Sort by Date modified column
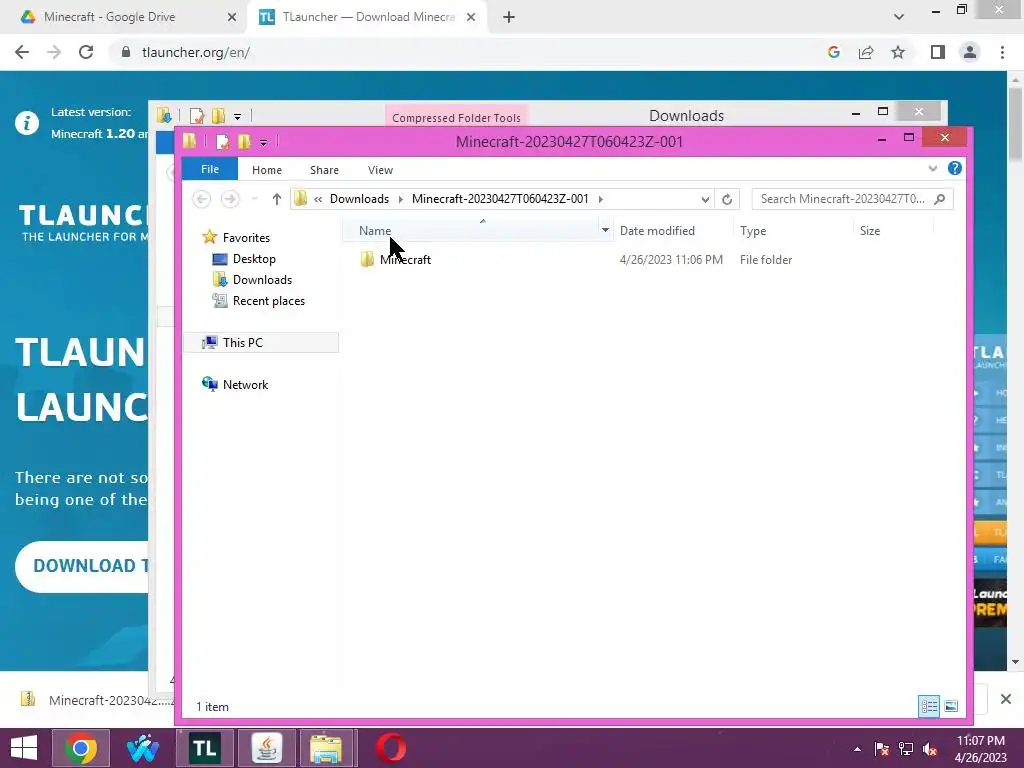 coord(657,231)
